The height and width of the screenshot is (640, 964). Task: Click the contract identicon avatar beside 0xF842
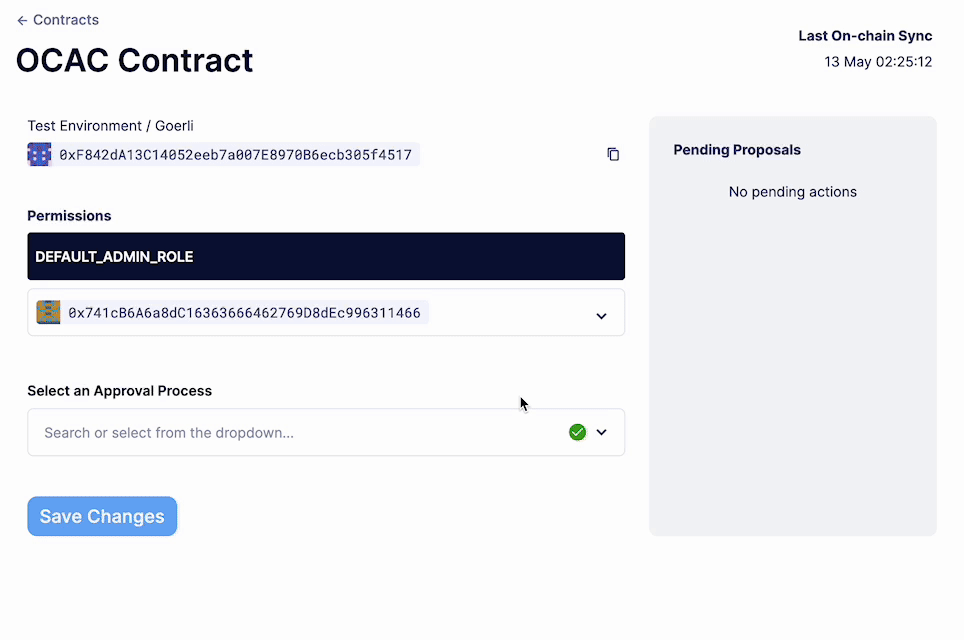[39, 154]
